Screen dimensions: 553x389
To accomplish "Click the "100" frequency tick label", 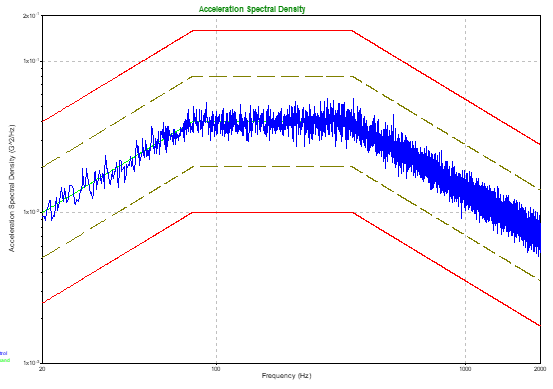I will (216, 369).
